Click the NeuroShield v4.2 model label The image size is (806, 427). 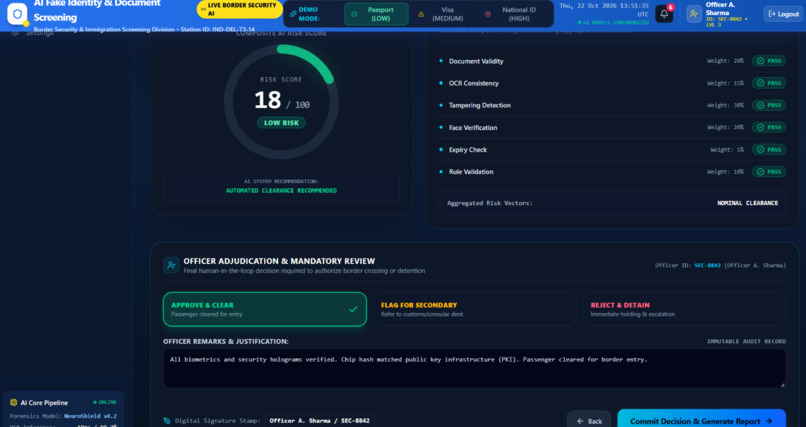tap(90, 416)
